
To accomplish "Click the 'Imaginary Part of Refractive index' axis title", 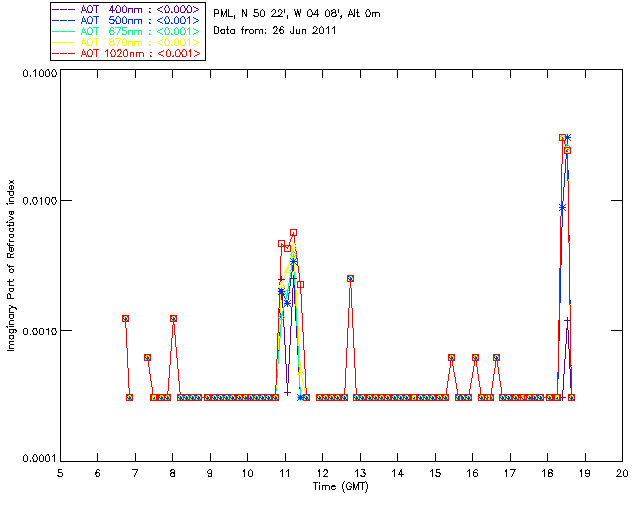I will pos(11,265).
